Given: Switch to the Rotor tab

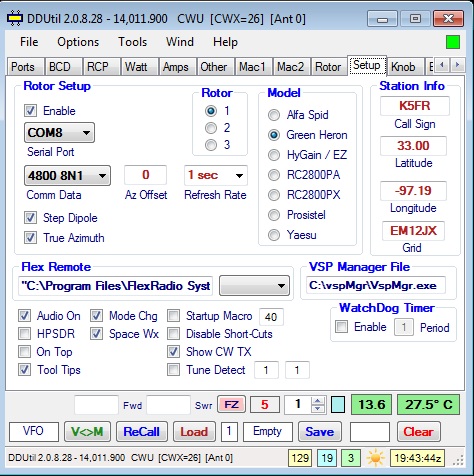Looking at the screenshot, I should [x=328, y=67].
